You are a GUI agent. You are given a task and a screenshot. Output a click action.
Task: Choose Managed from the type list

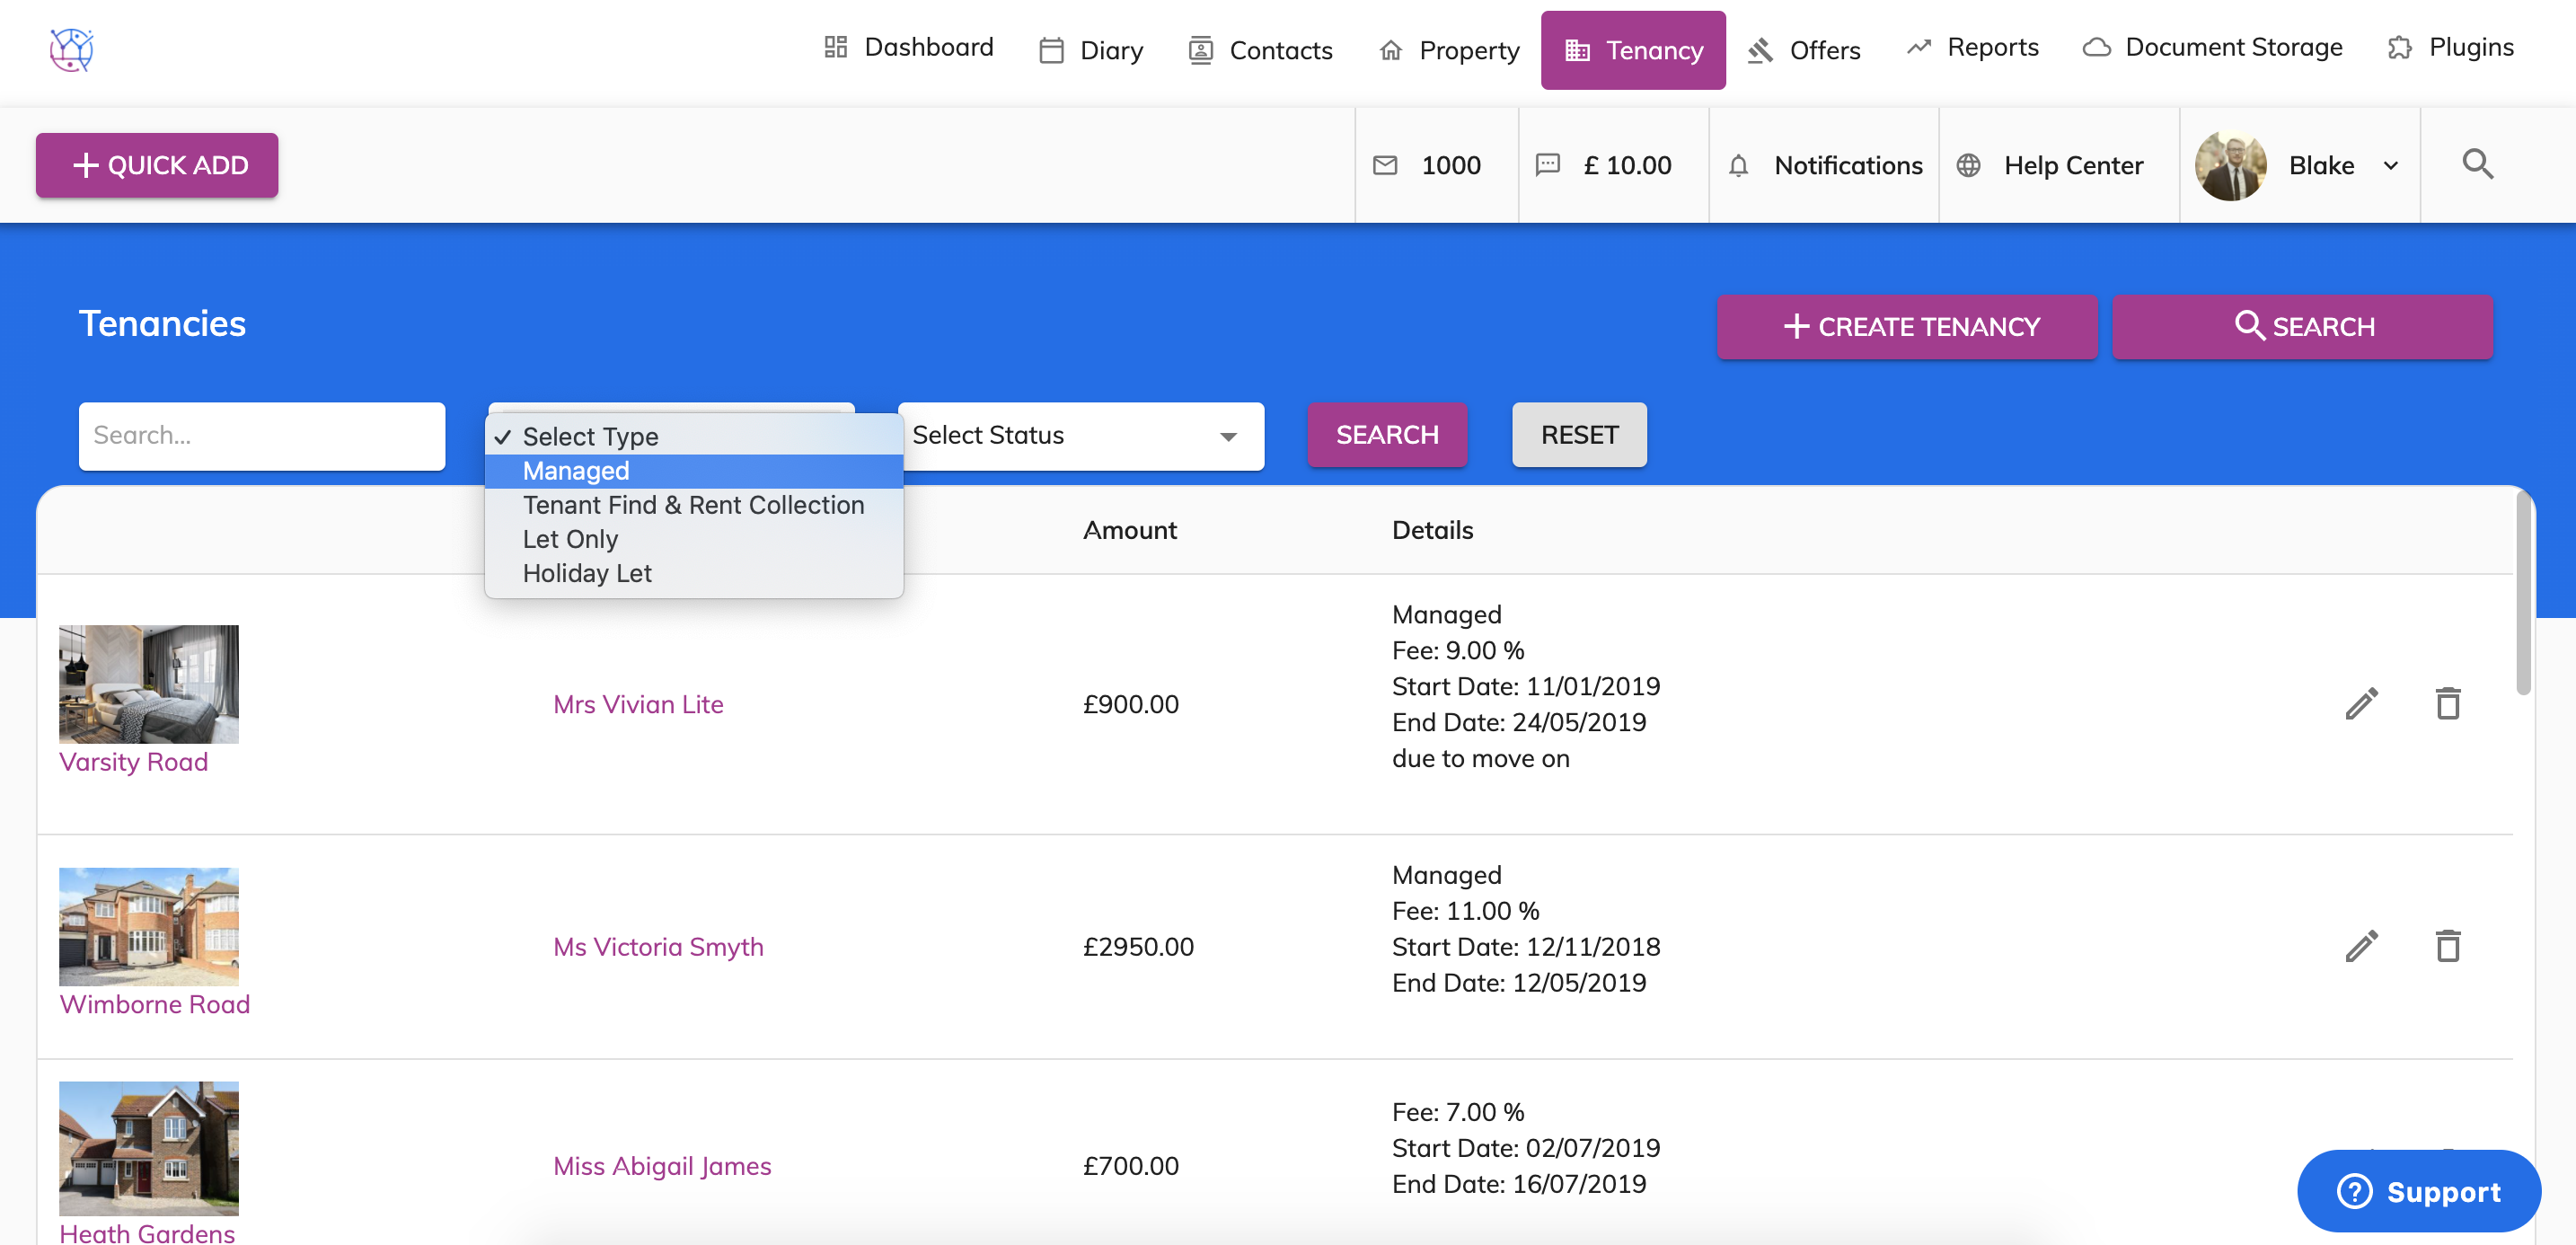[576, 471]
